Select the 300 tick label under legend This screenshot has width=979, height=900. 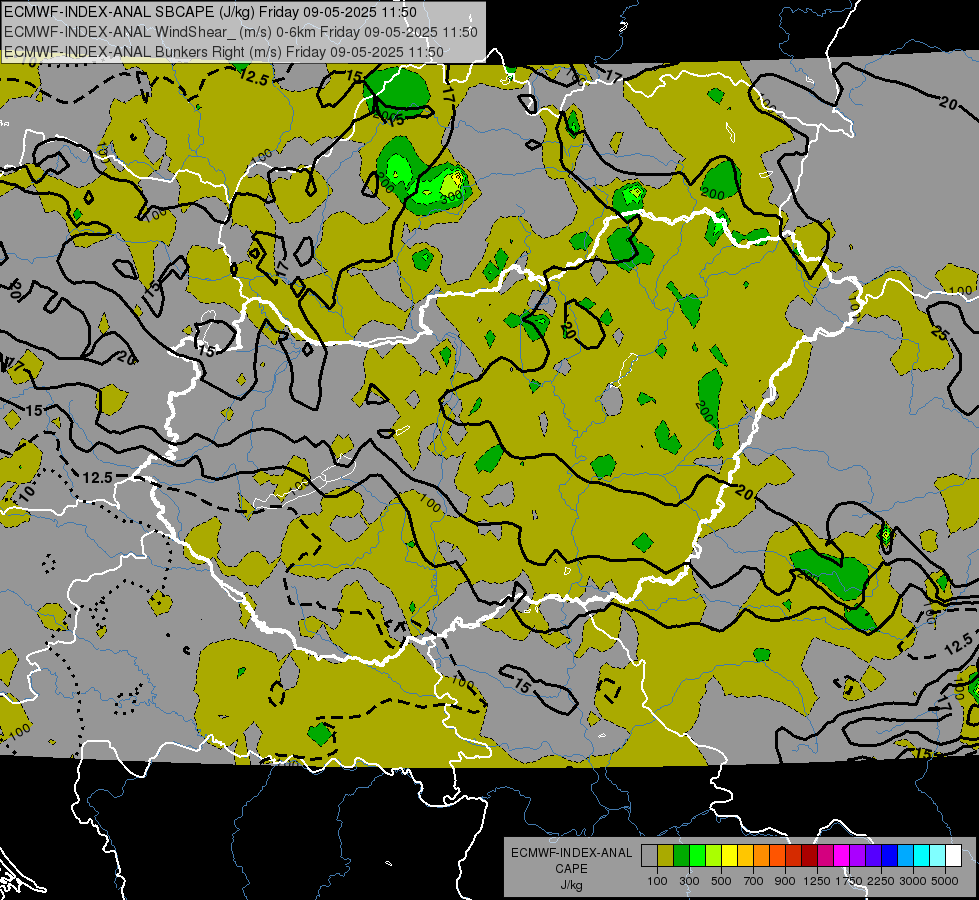tap(689, 881)
